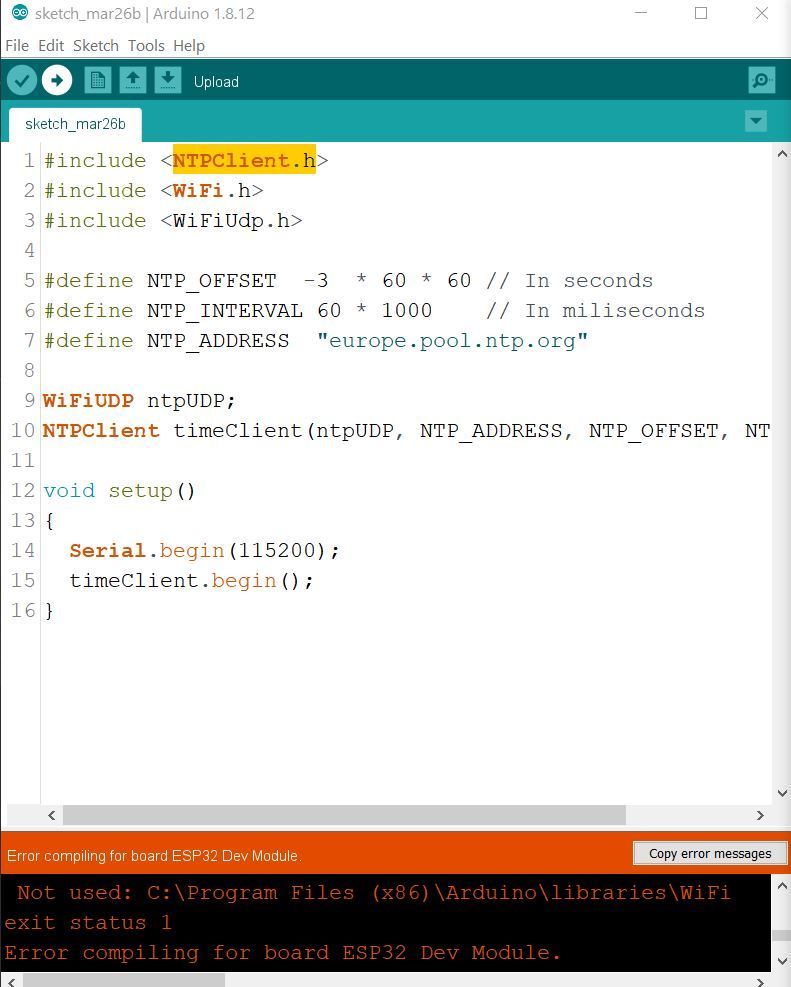The image size is (791, 987).
Task: Open a sketch with the up-arrow icon
Action: (x=133, y=81)
